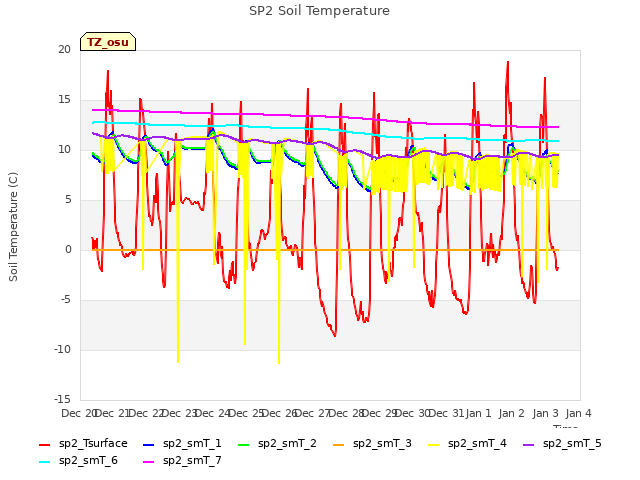640x480 pixels.
Task: Click the 15 y-axis tick label
Action: pos(64,100)
